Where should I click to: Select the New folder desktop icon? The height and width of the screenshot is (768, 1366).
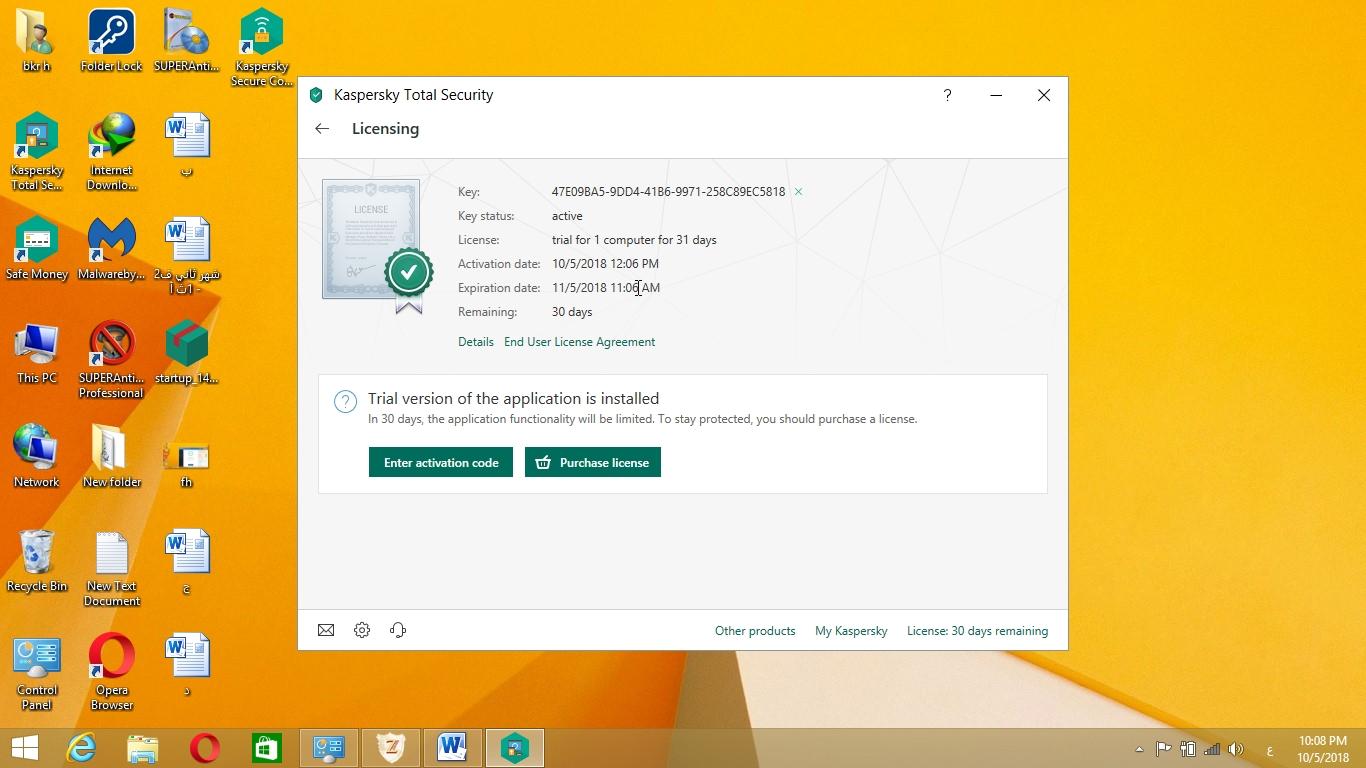click(111, 457)
